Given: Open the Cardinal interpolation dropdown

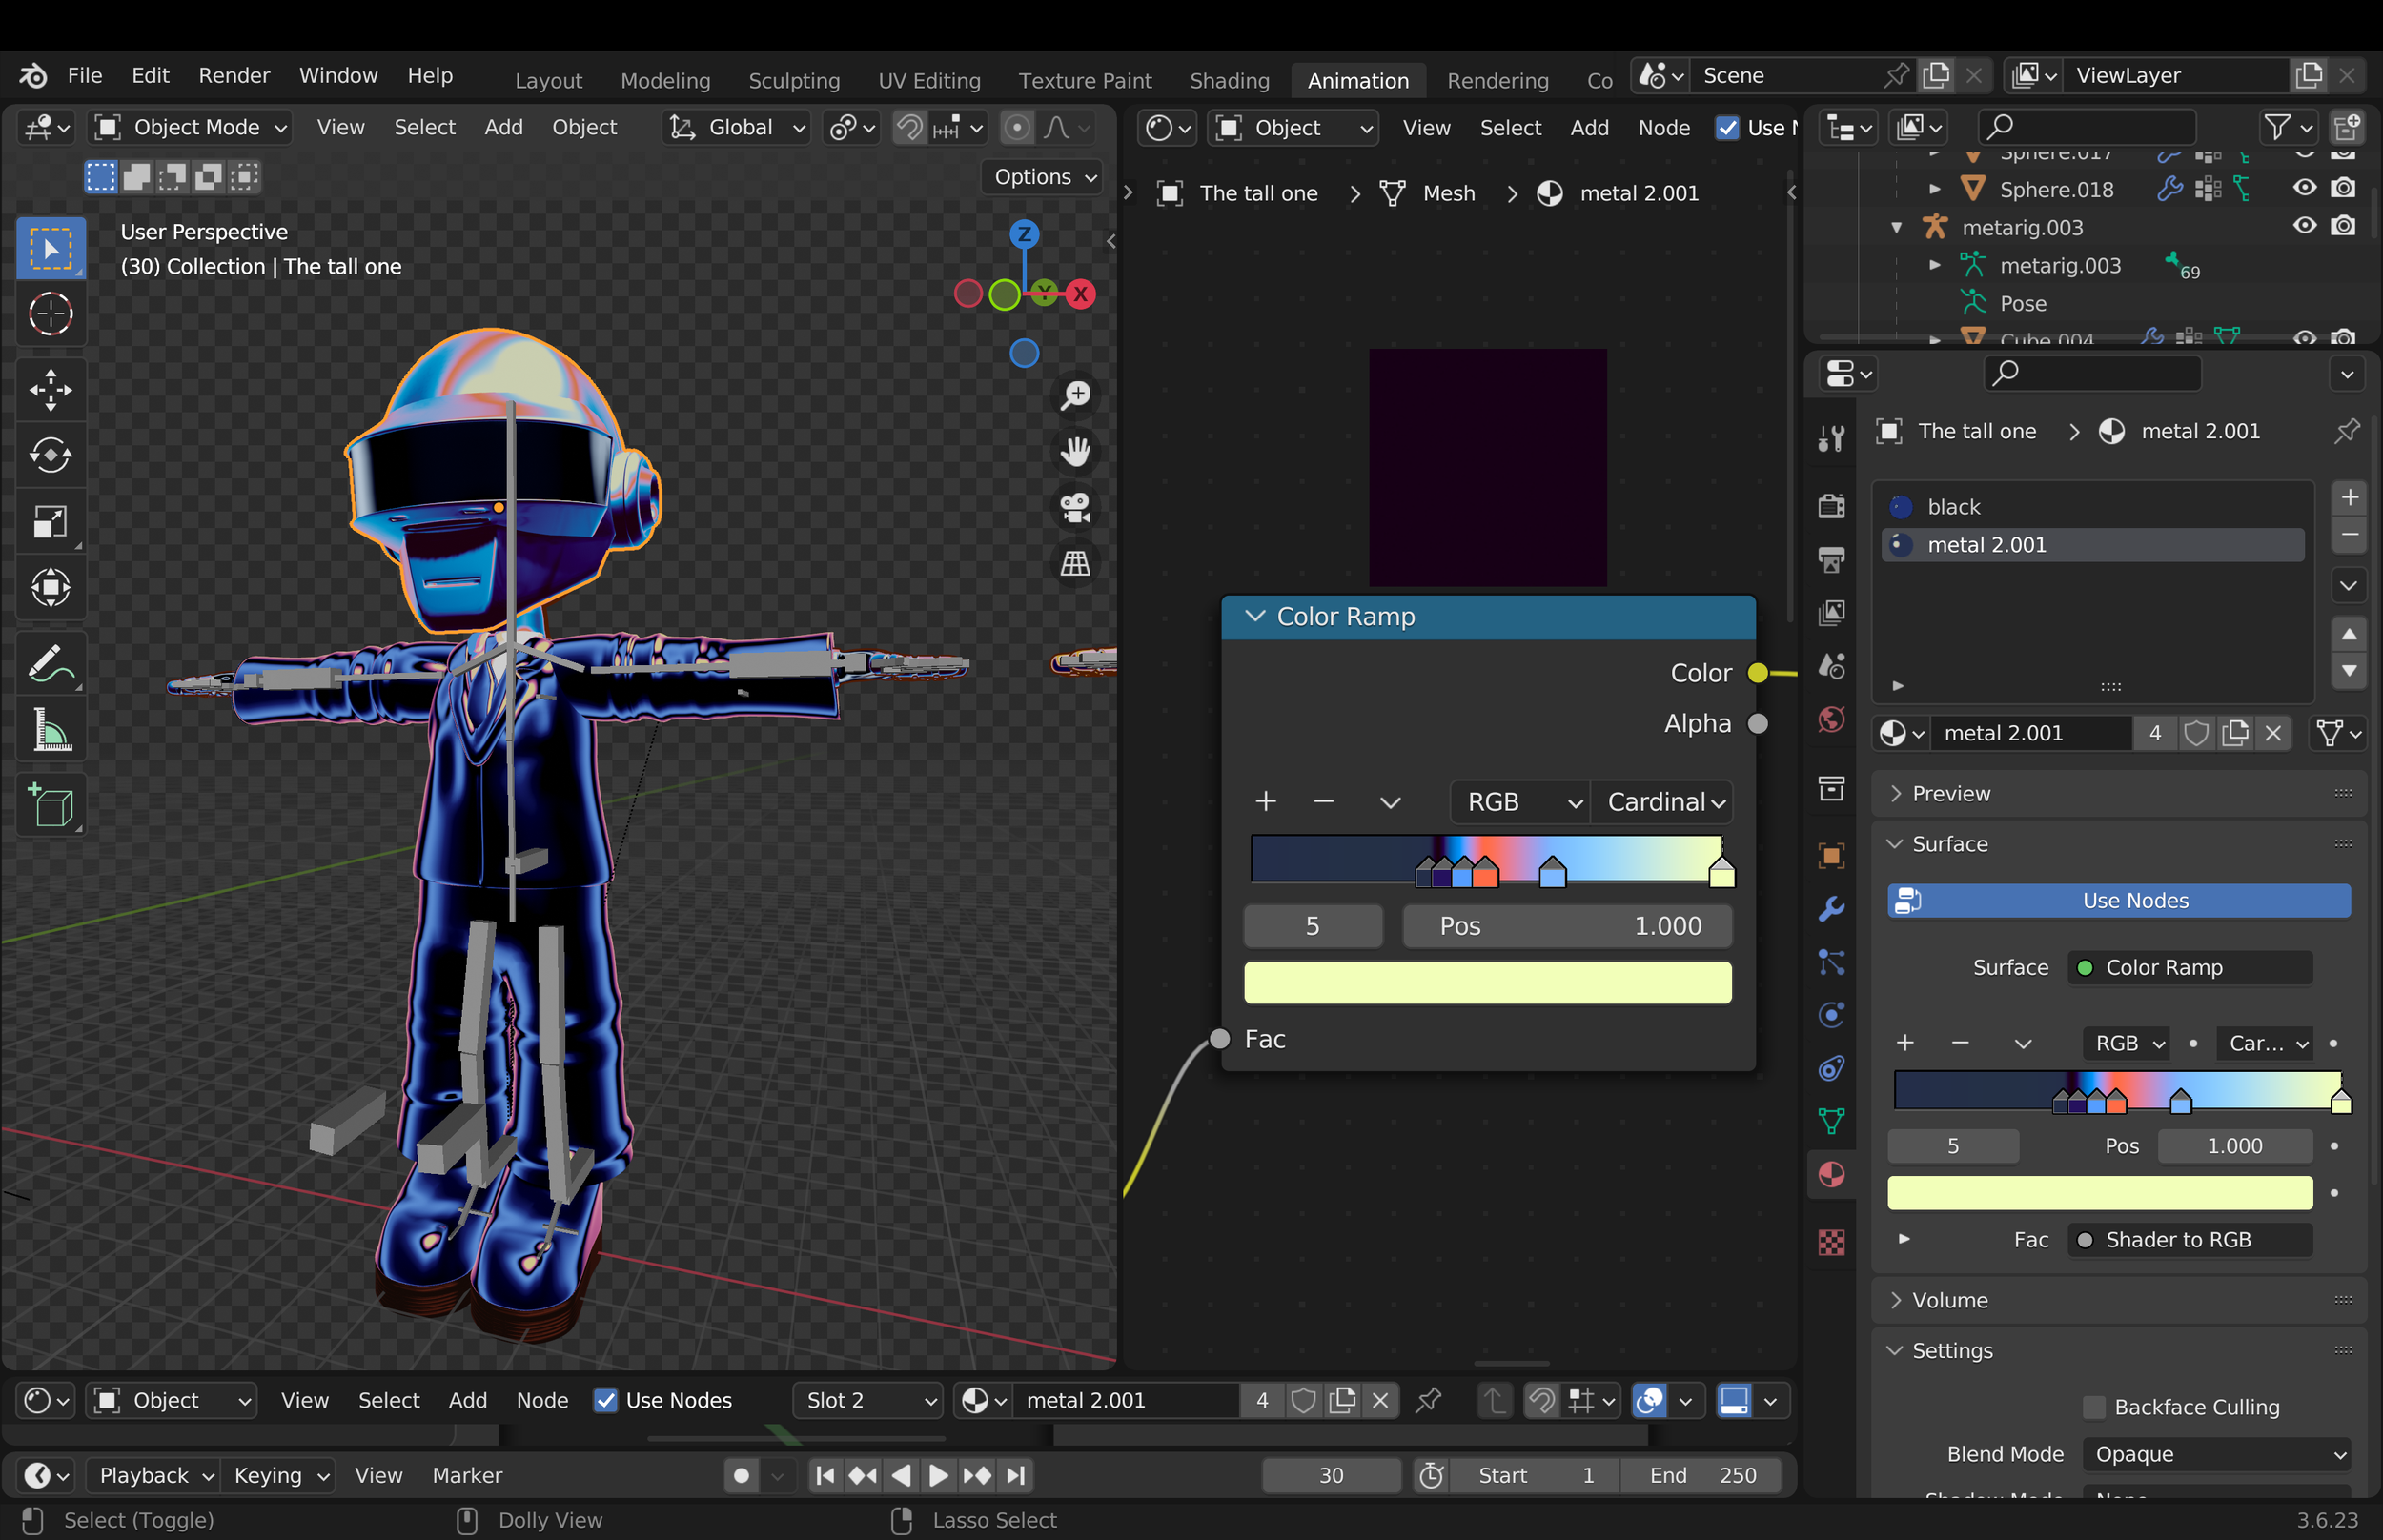Looking at the screenshot, I should point(1664,802).
